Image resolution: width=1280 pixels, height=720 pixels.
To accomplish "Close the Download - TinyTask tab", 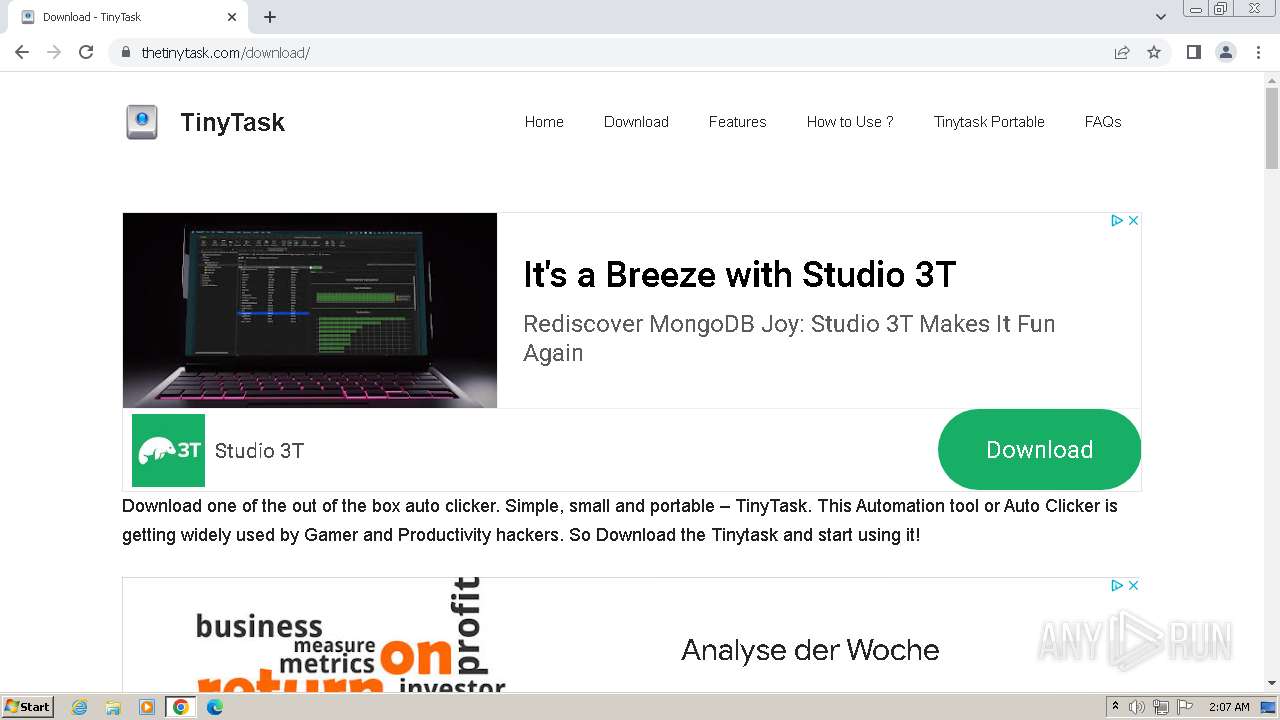I will tap(232, 17).
